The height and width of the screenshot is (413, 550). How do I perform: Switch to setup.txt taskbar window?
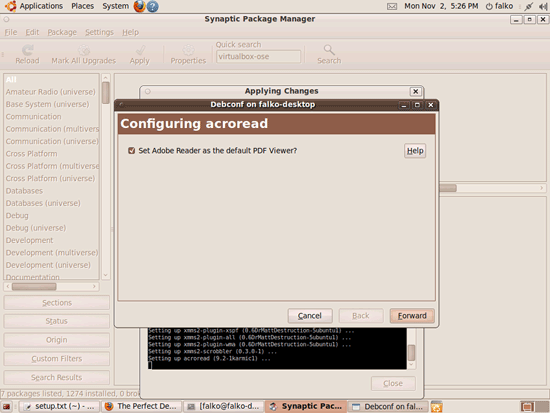(59, 406)
